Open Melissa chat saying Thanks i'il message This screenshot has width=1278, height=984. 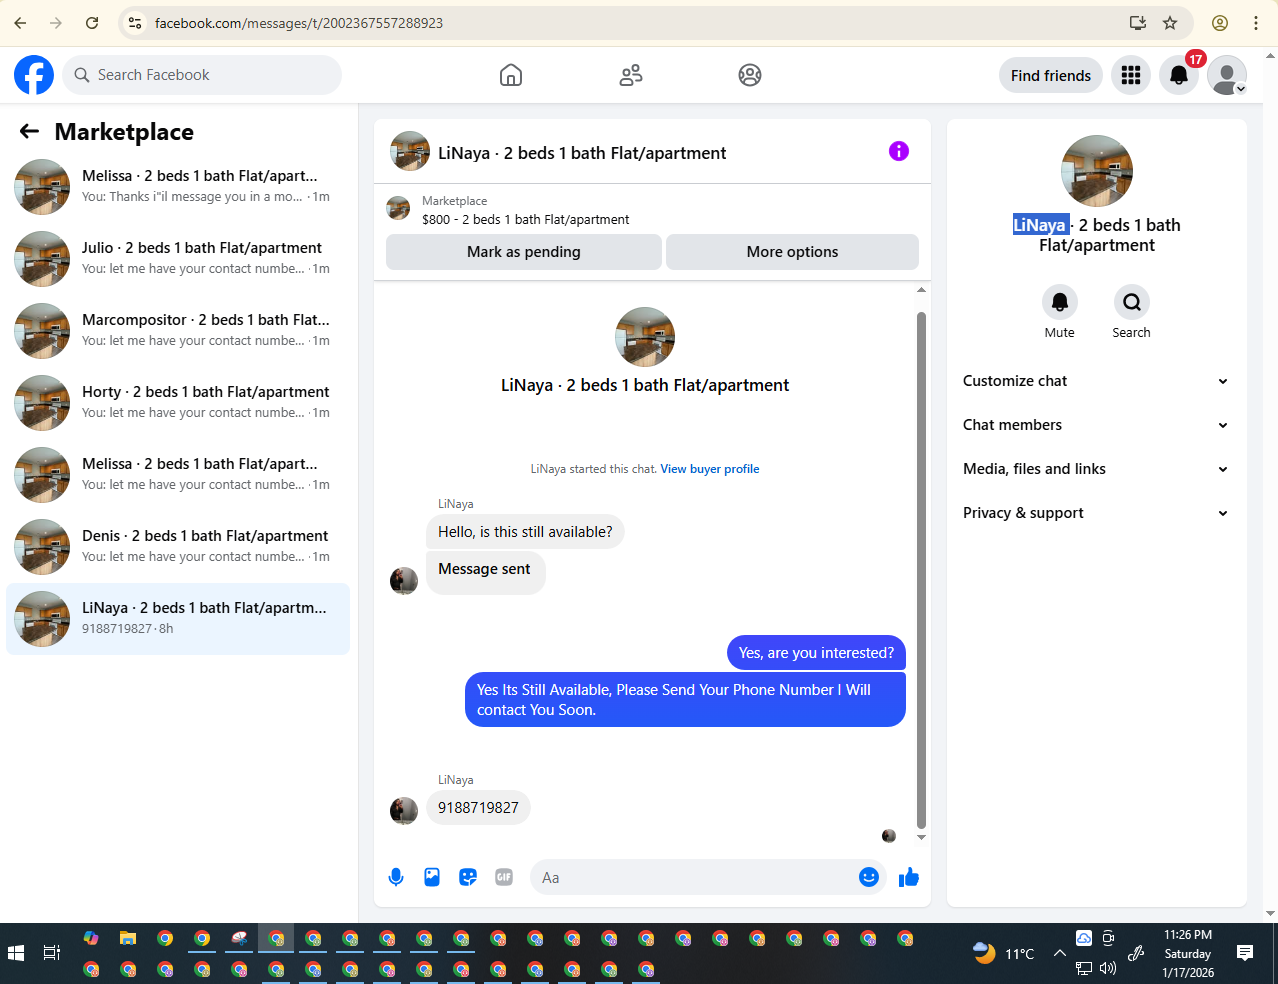point(178,187)
